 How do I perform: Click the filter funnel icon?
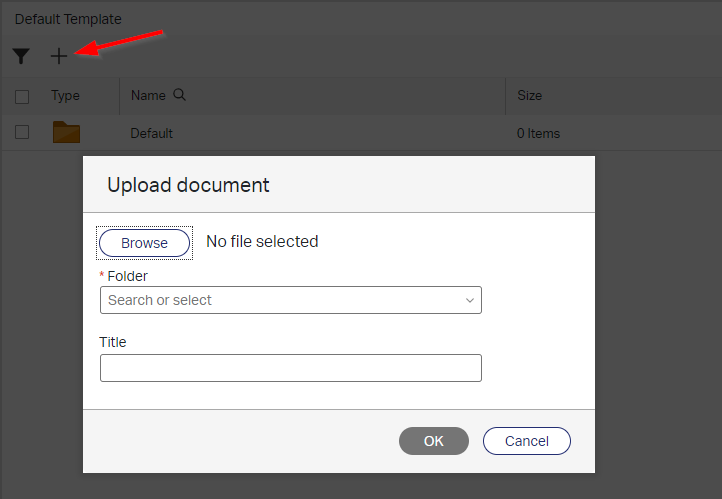point(21,57)
